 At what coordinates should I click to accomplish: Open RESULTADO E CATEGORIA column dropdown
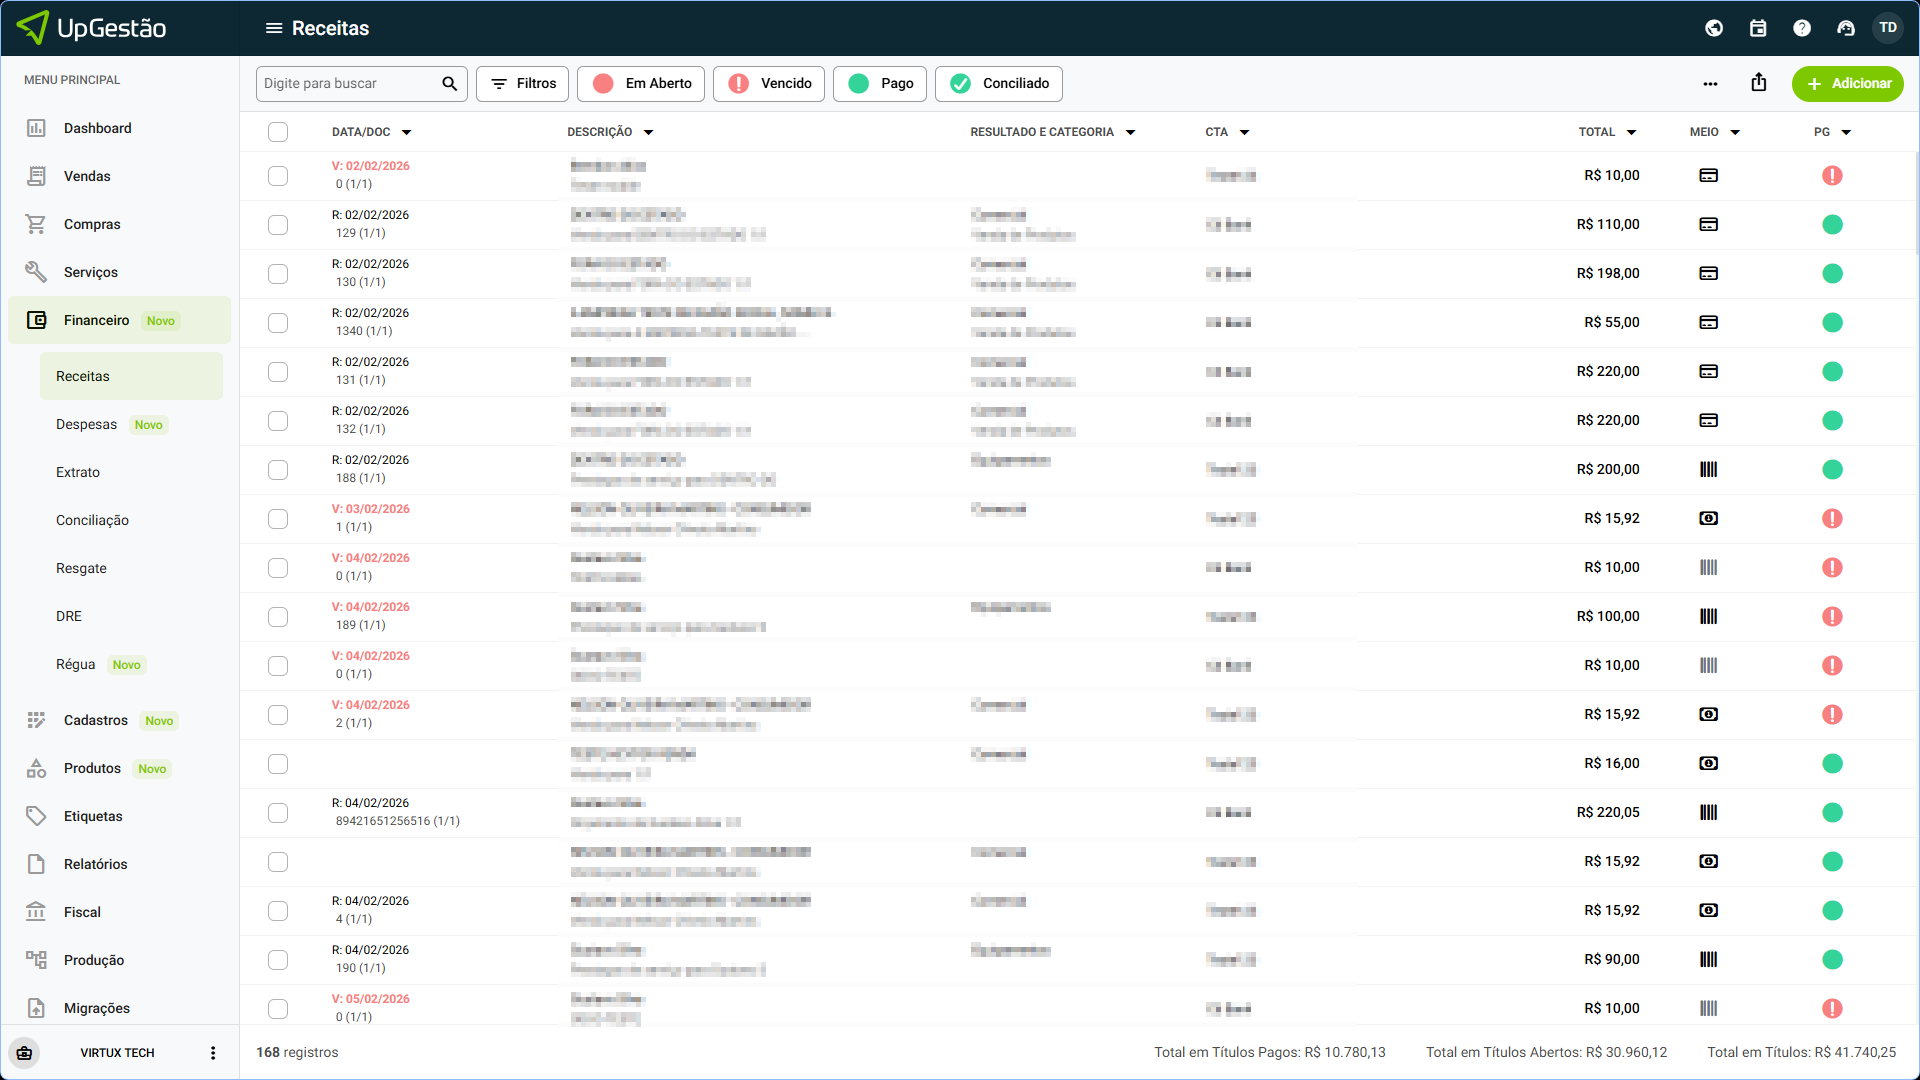pos(1131,132)
